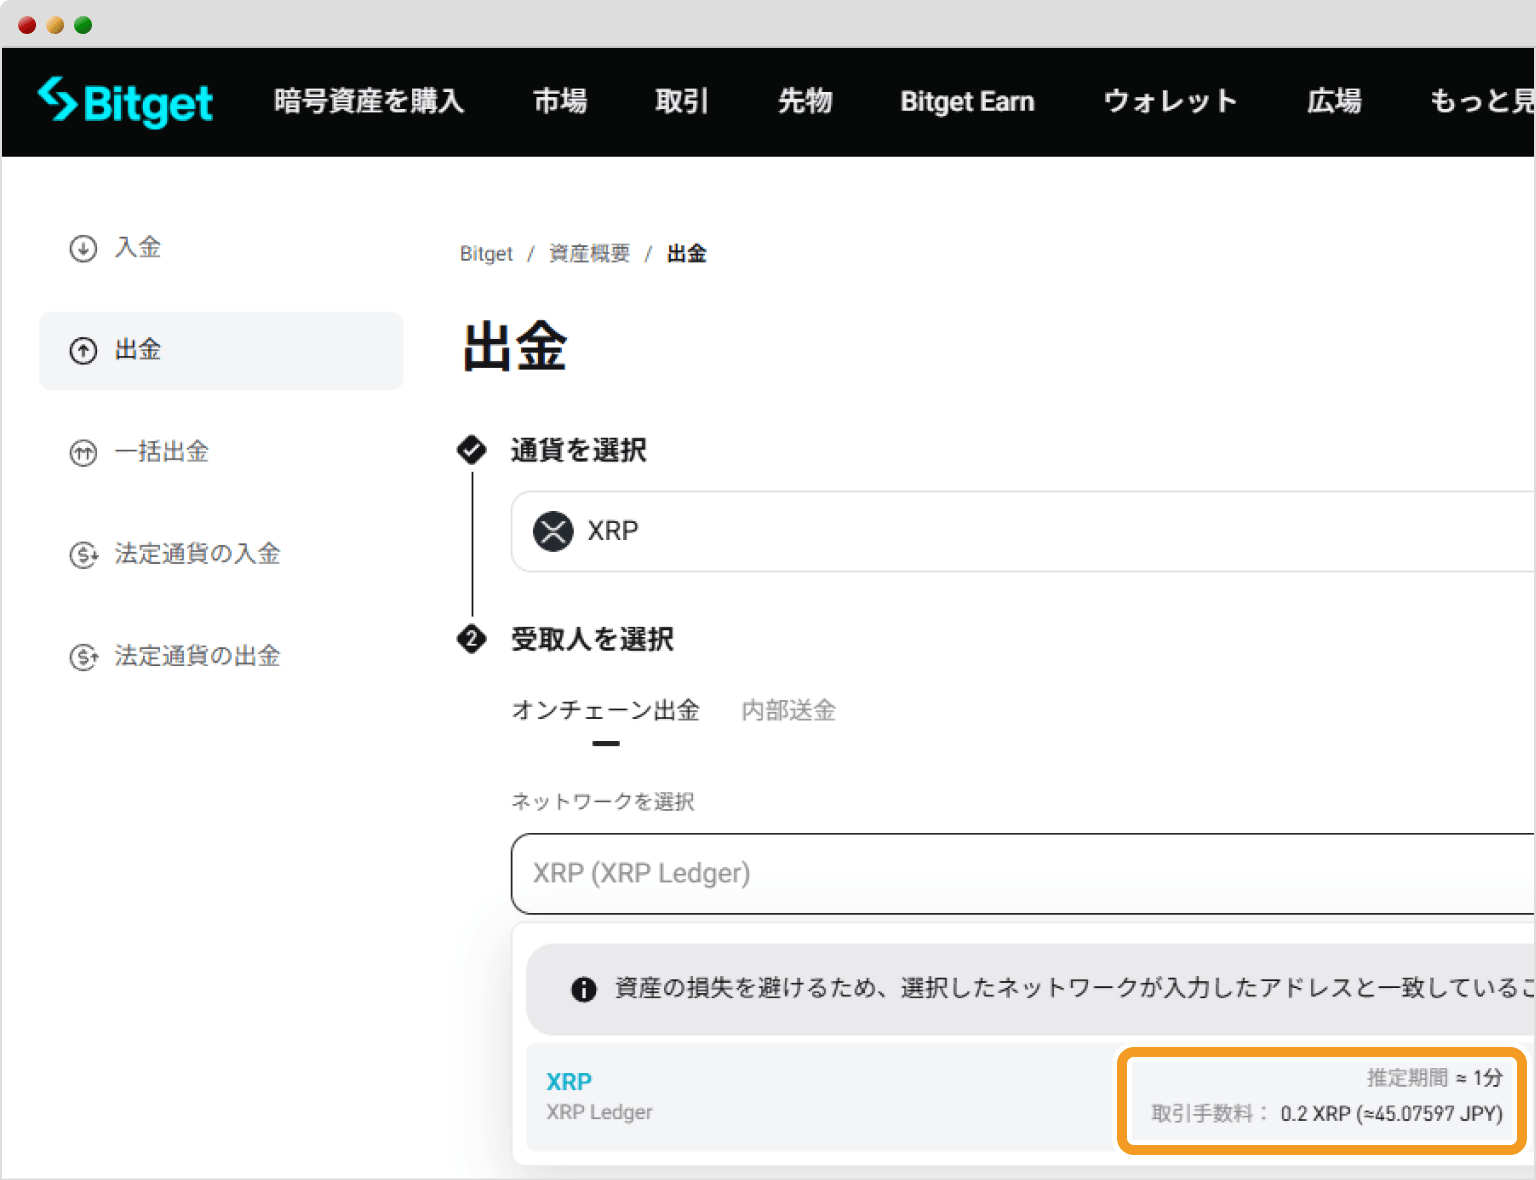Click the info icon in the warning banner

[584, 989]
